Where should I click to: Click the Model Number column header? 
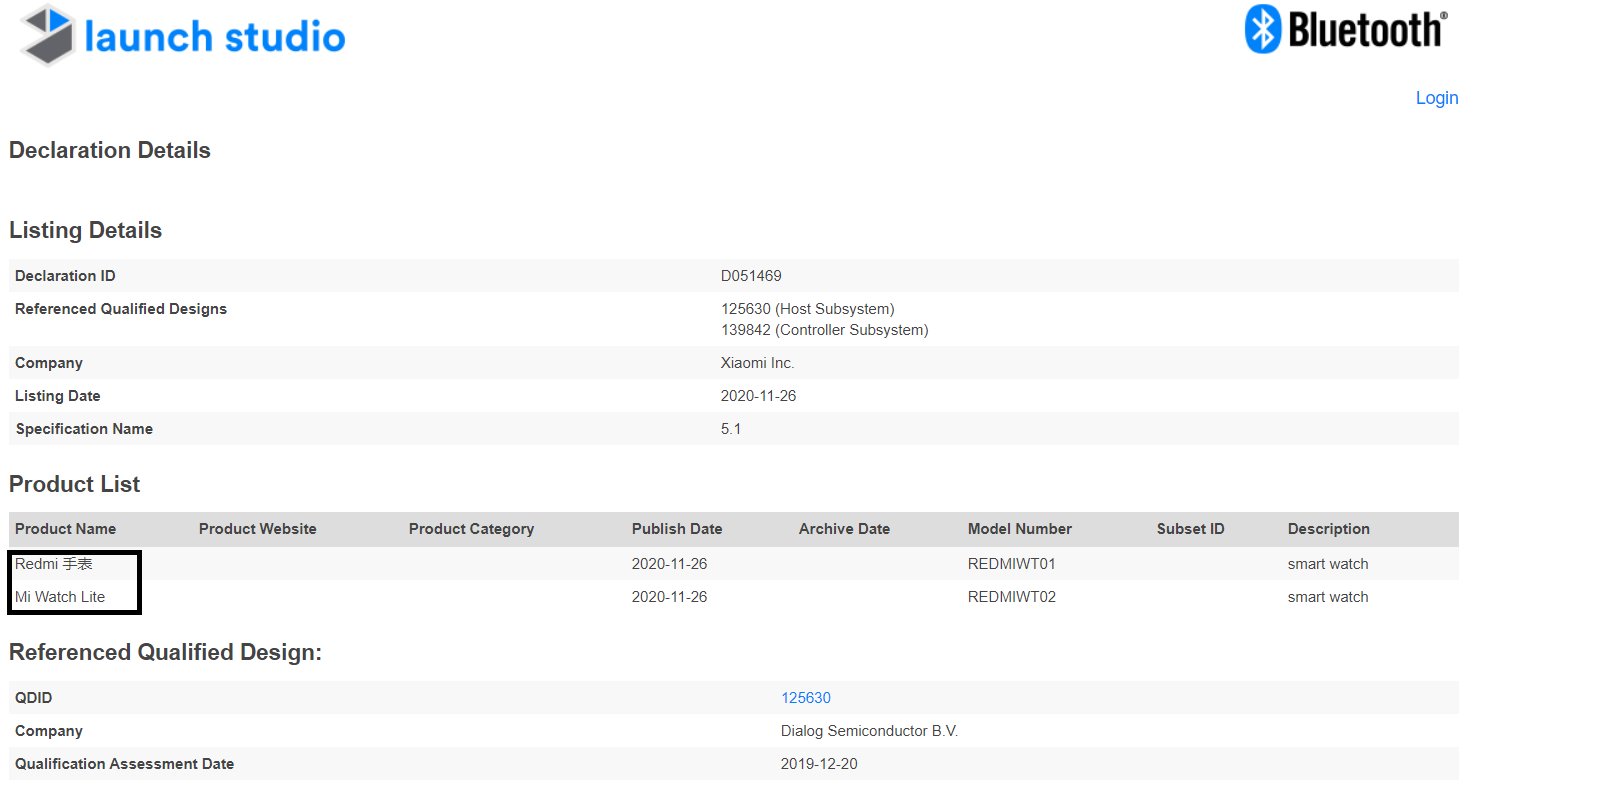1020,529
